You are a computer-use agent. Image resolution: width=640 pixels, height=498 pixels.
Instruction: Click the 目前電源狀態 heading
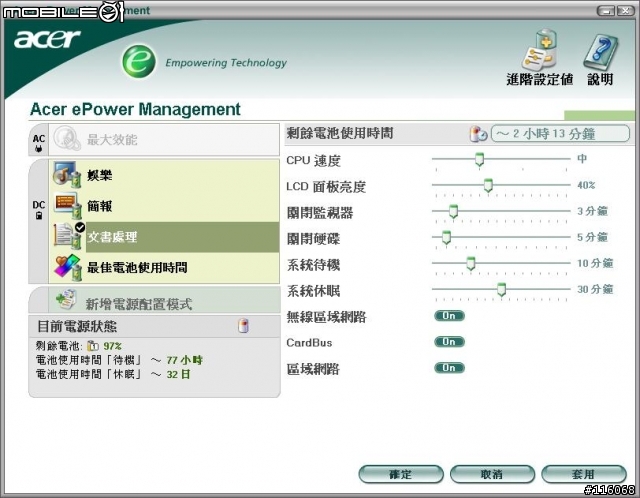(77, 326)
